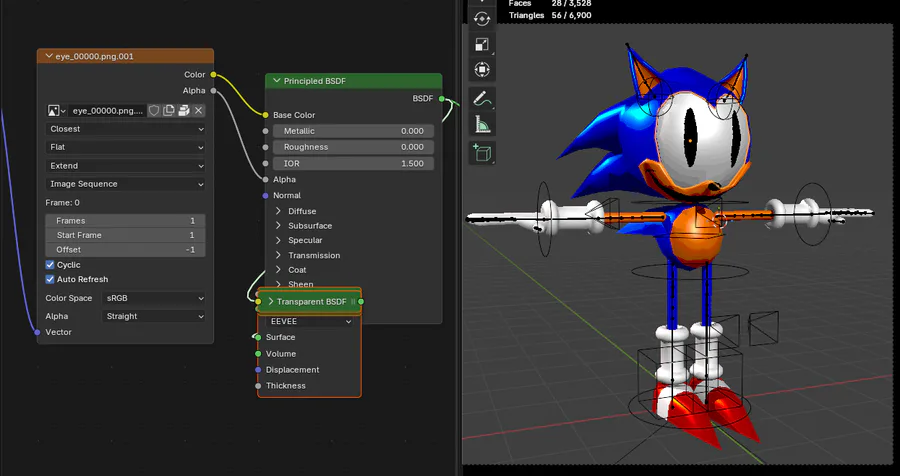Expand the Subsurface panel
This screenshot has height=476, width=900.
point(278,226)
